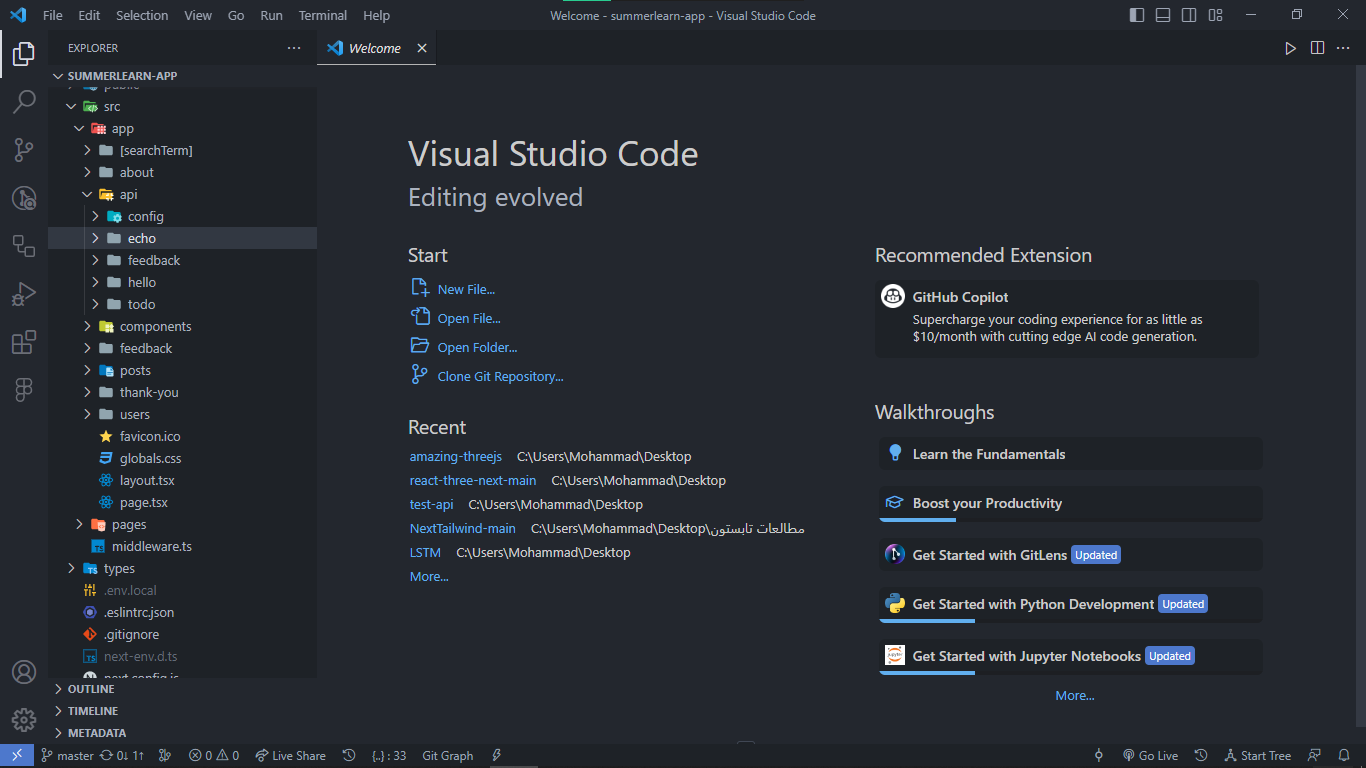Open the Run and Debug view
Screen dimensions: 1366x768
pyautogui.click(x=24, y=294)
